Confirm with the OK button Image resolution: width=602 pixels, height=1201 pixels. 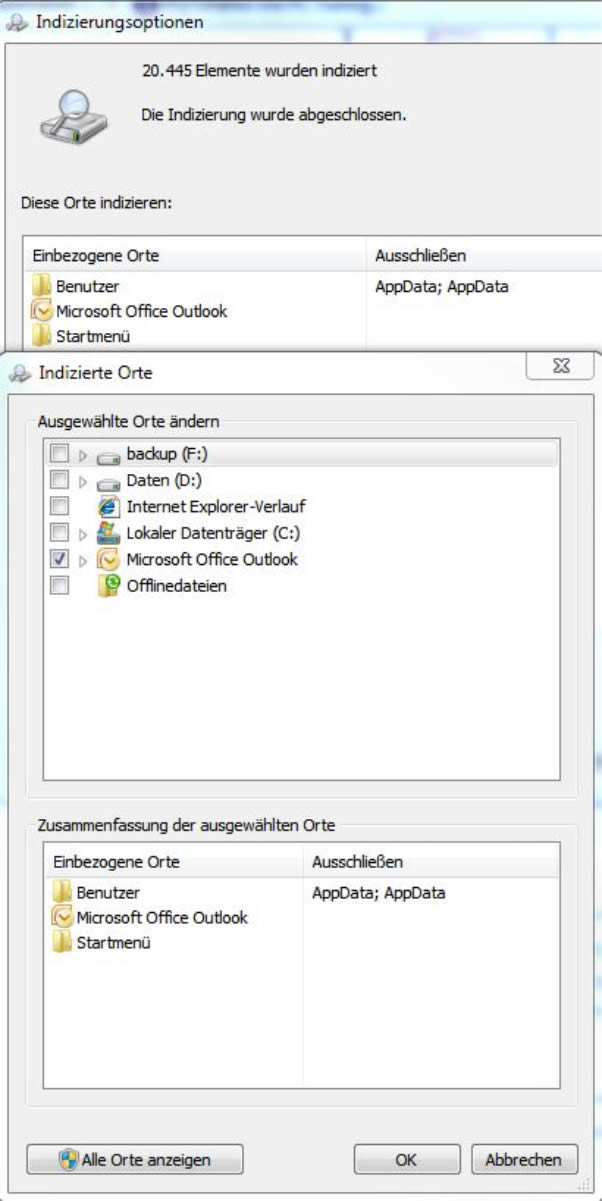point(406,1160)
